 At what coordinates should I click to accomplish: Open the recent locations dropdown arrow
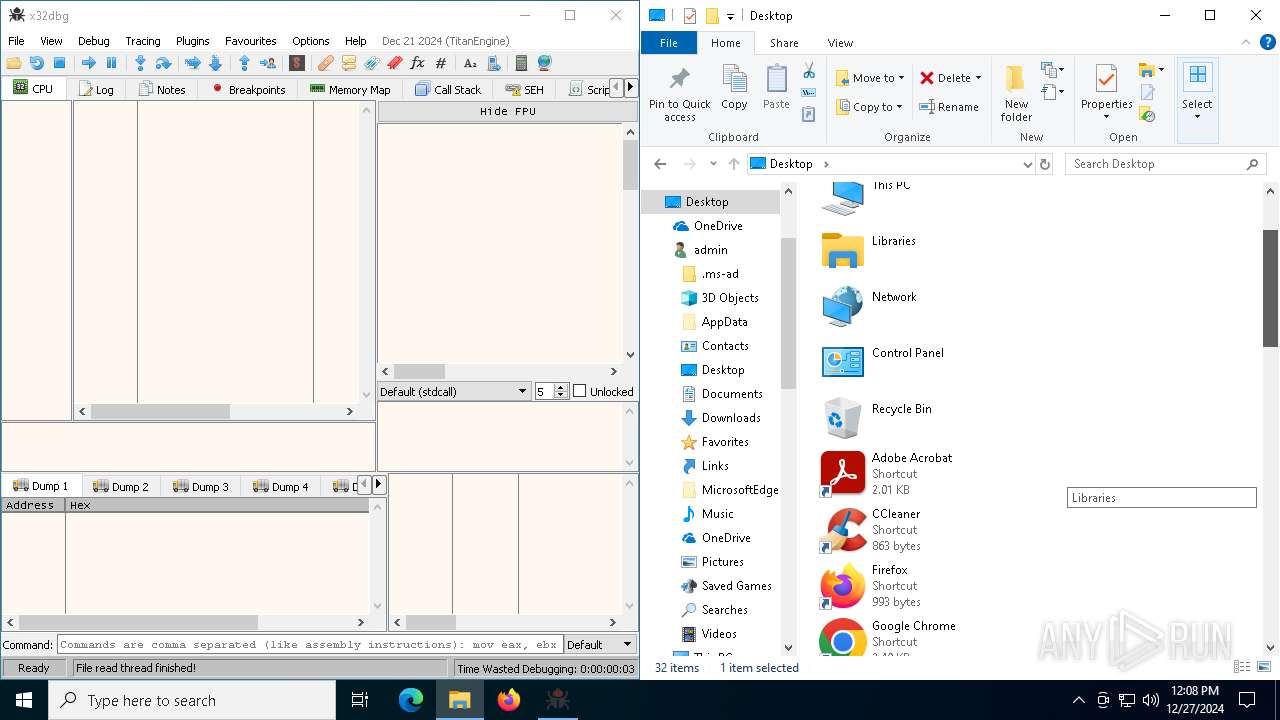pyautogui.click(x=713, y=164)
